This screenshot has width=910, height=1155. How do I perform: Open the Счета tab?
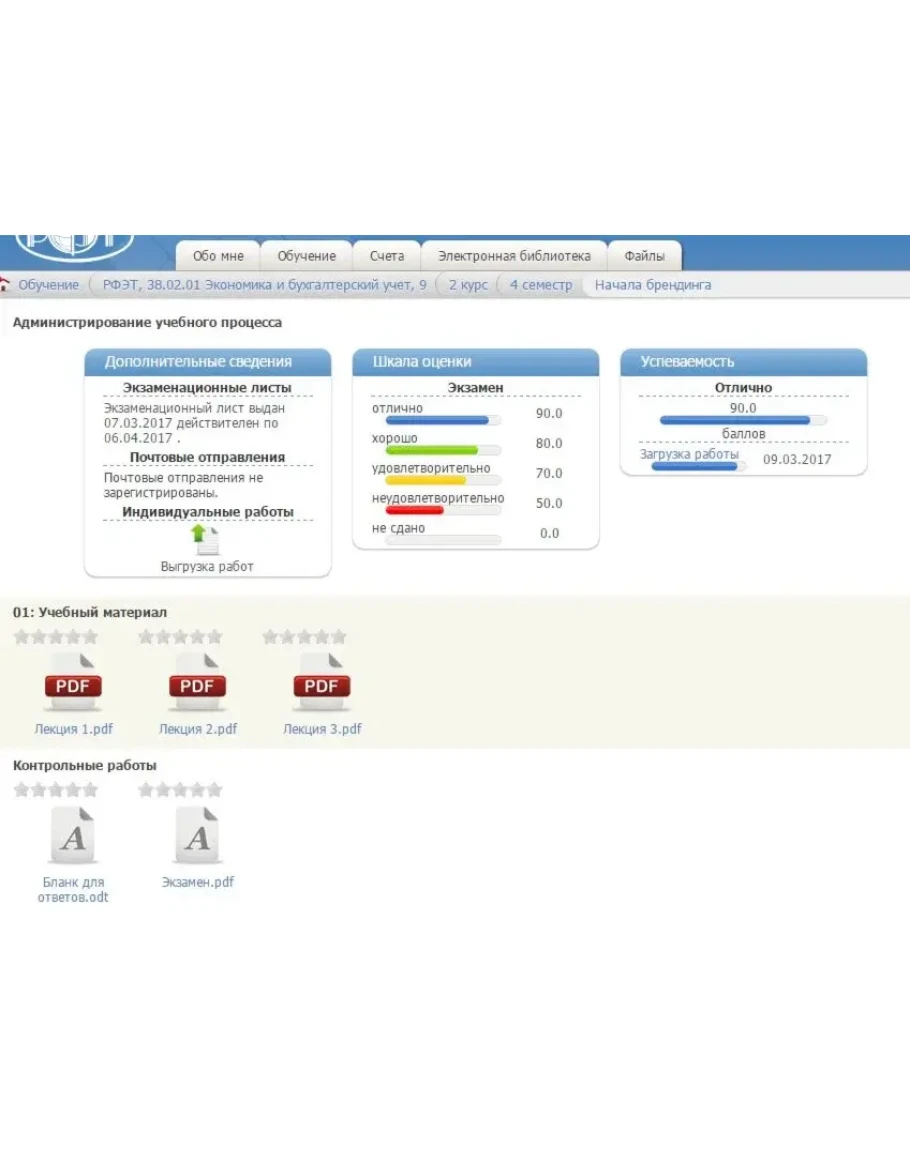pos(386,256)
